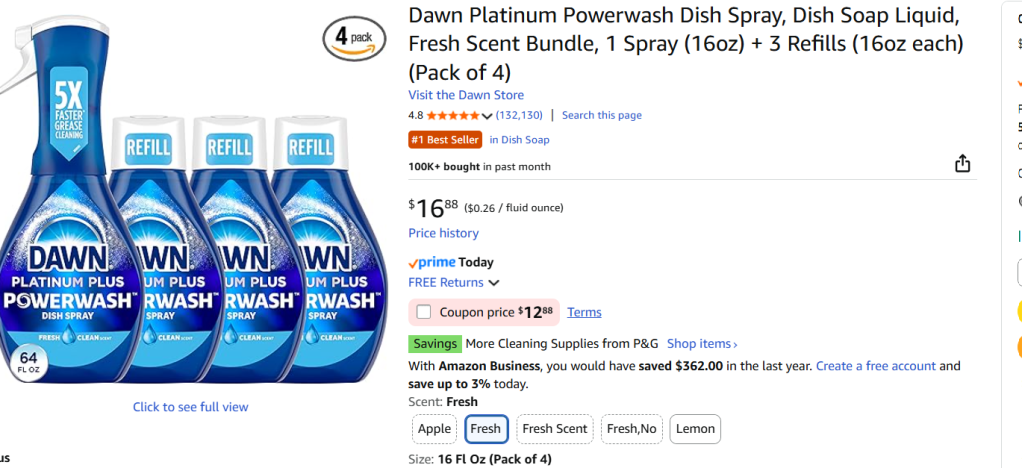Click the five-star rating icons
The height and width of the screenshot is (468, 1022).
(453, 116)
